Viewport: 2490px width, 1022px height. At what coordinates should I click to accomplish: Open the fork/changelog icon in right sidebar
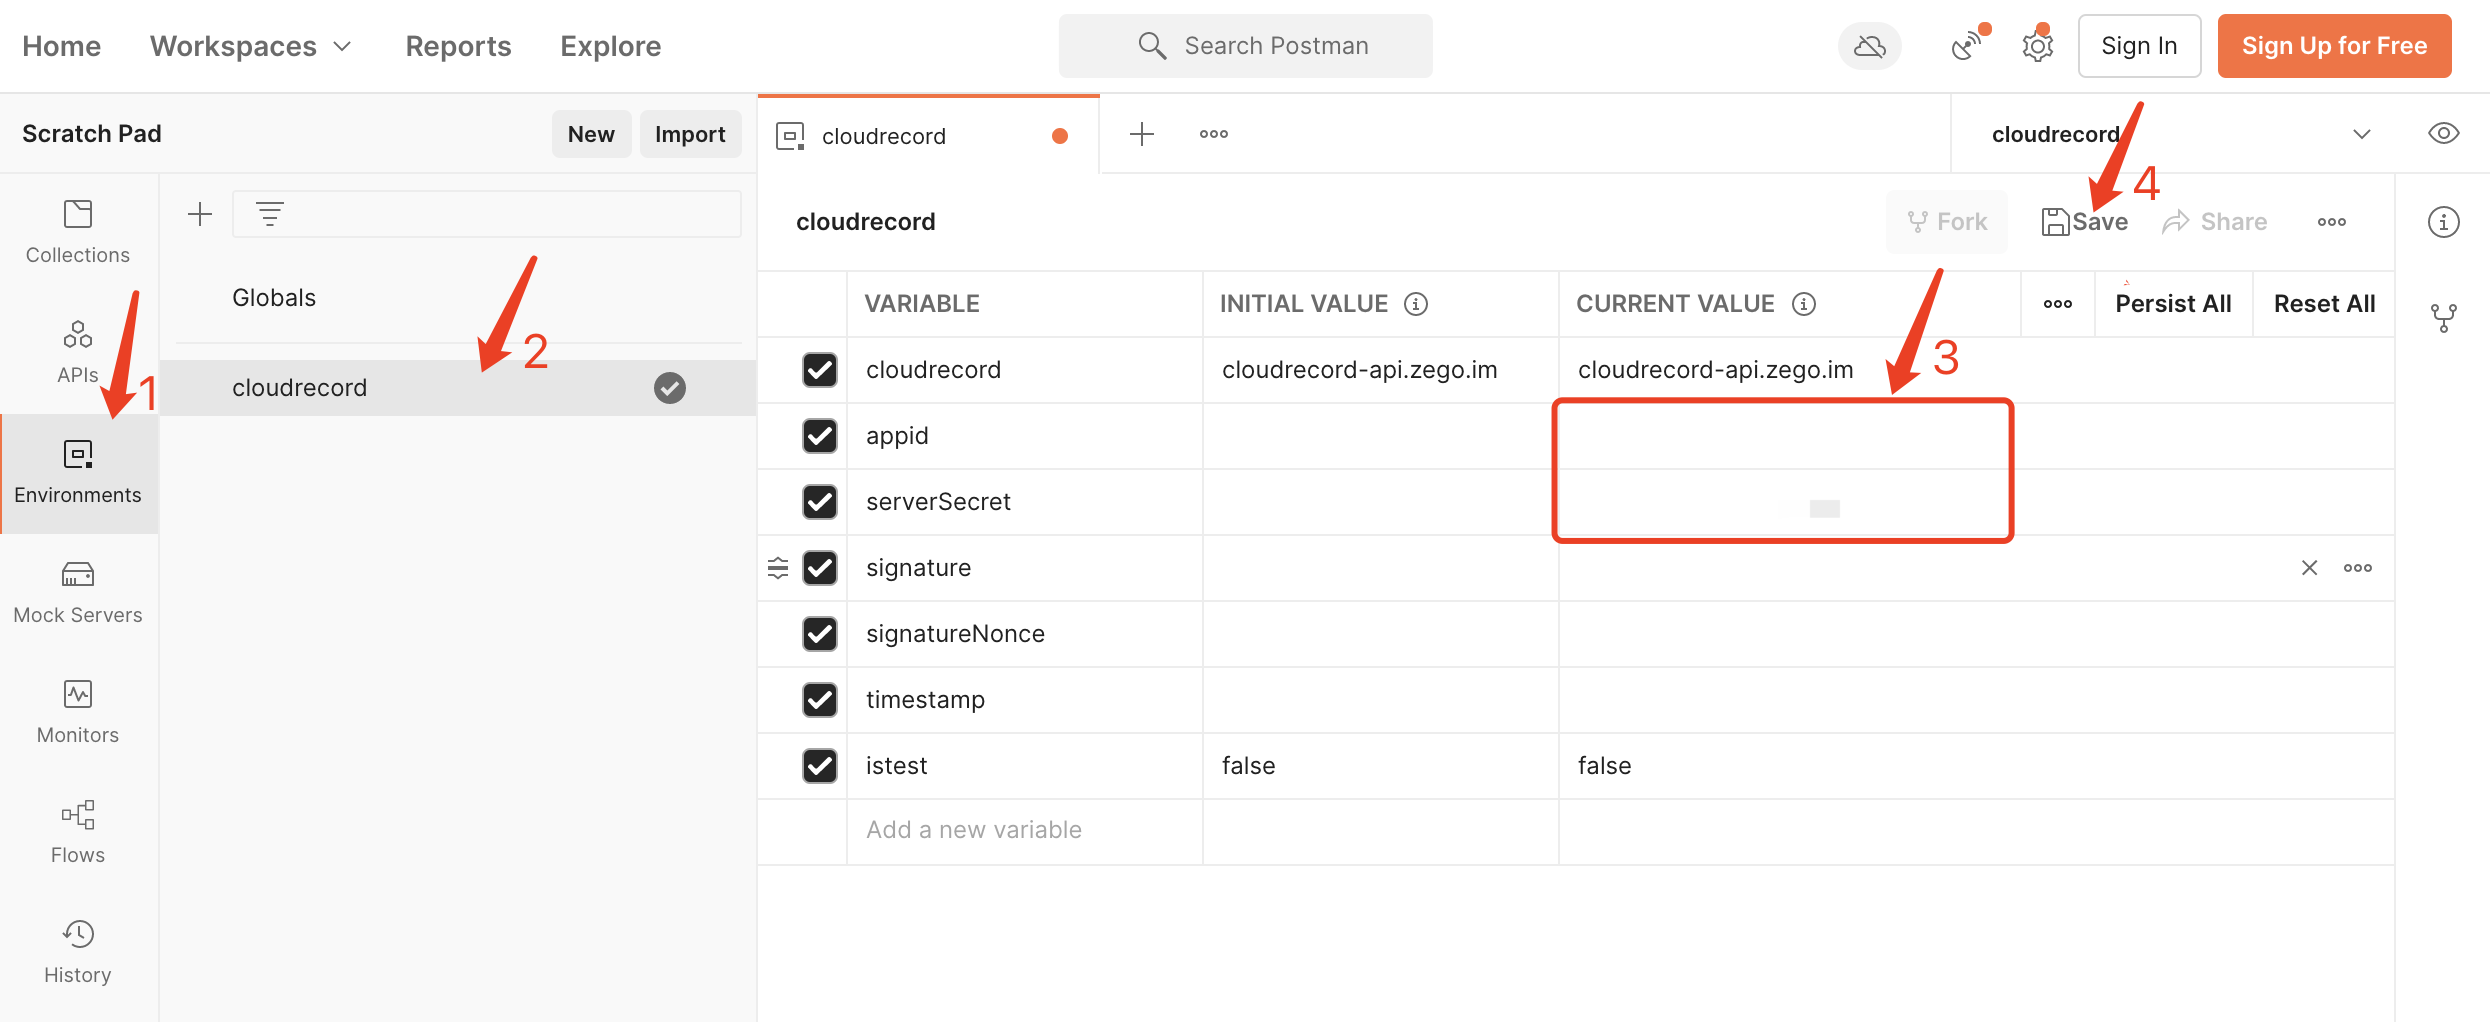(2444, 318)
